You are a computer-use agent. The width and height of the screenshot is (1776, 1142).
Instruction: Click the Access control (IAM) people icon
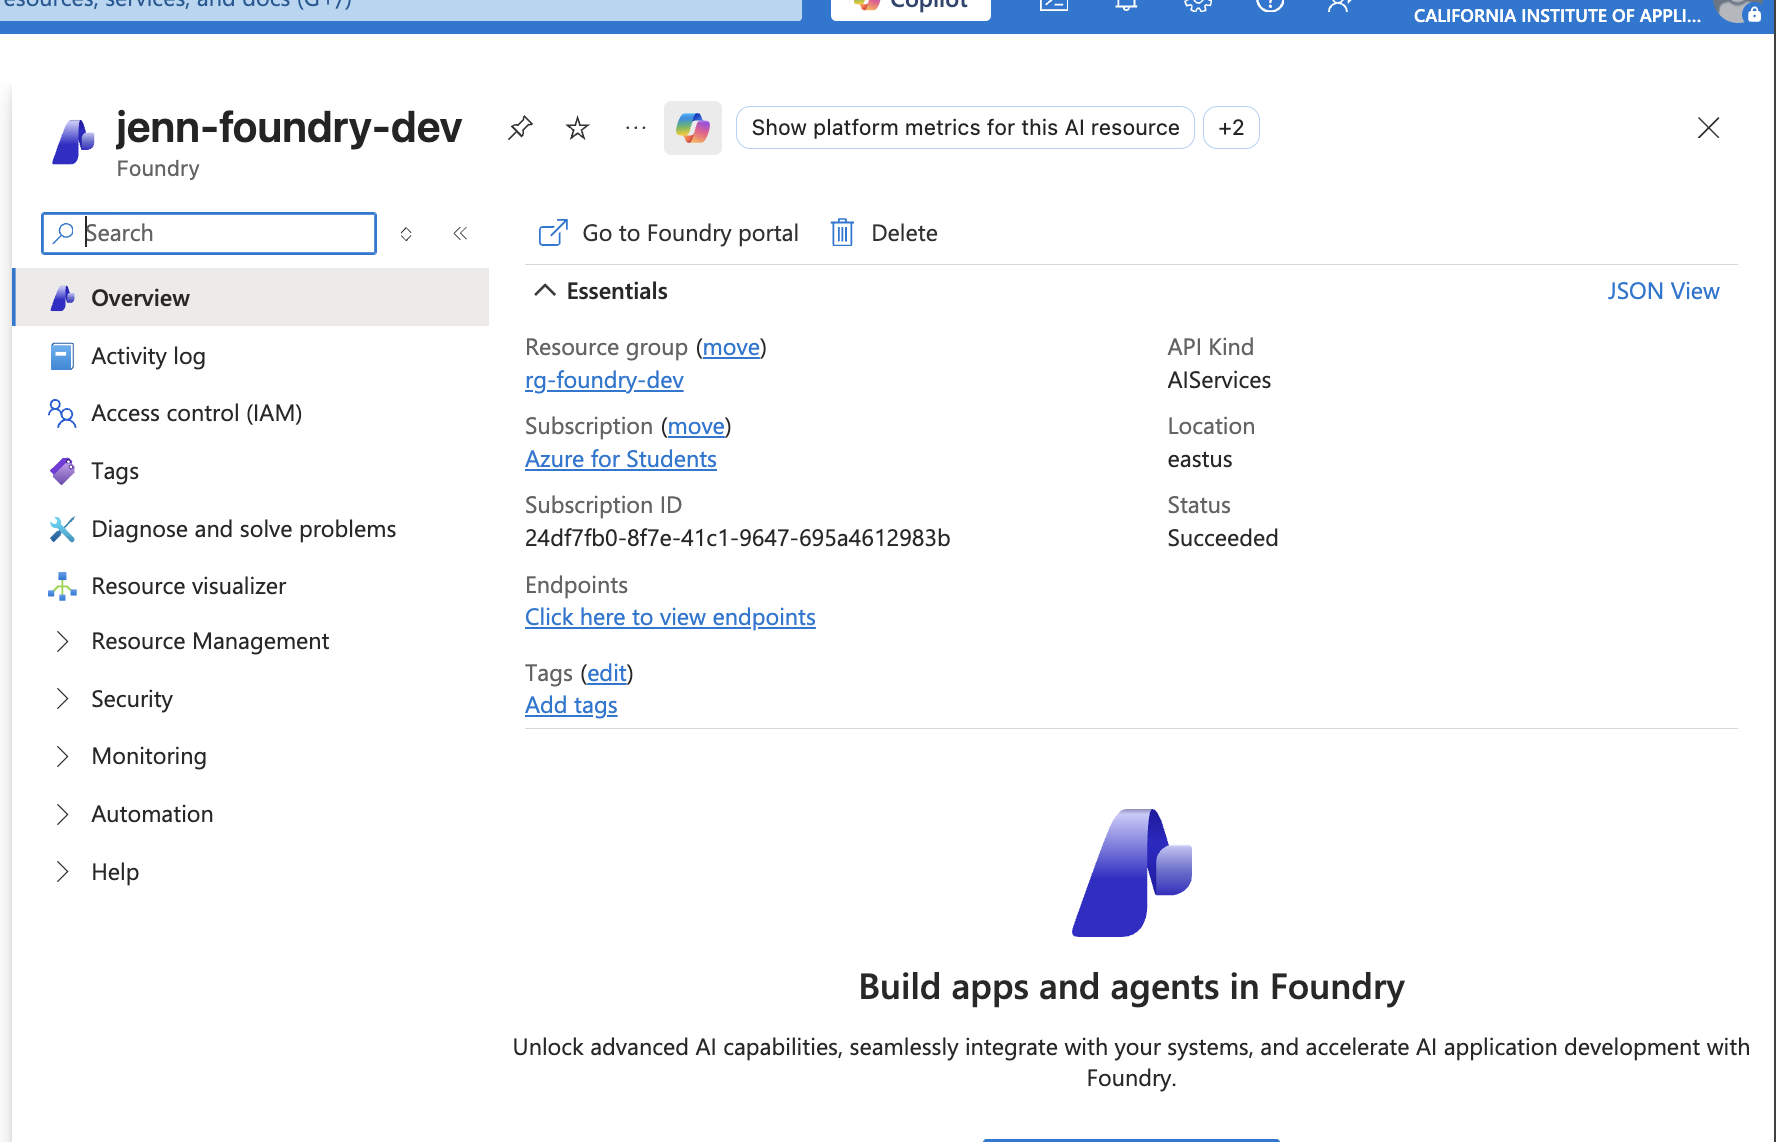62,413
